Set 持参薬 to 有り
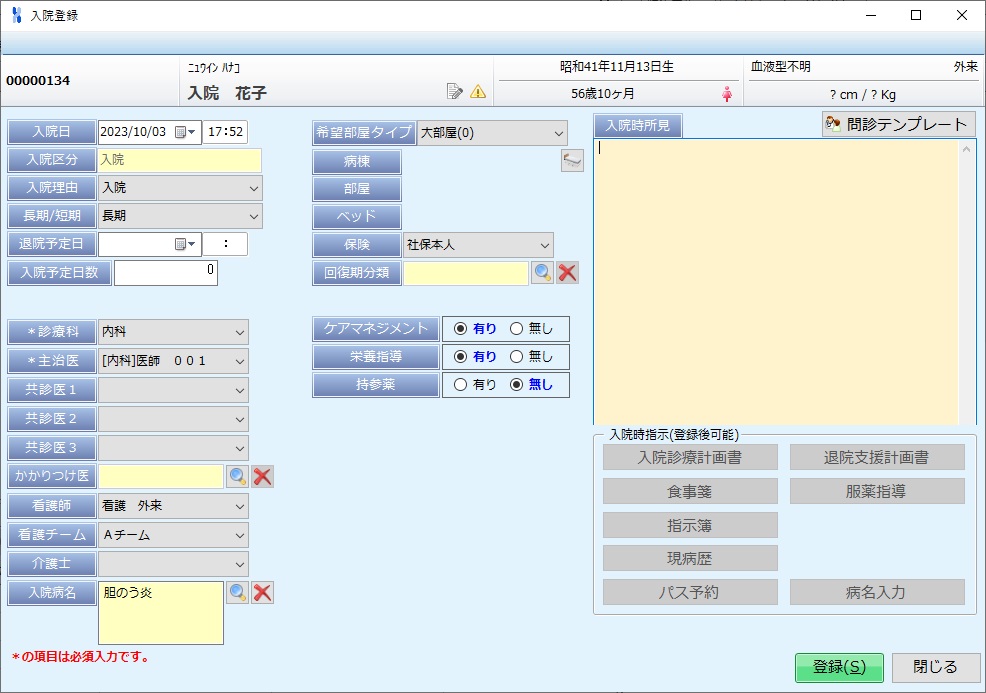The width and height of the screenshot is (986, 693). click(x=461, y=385)
